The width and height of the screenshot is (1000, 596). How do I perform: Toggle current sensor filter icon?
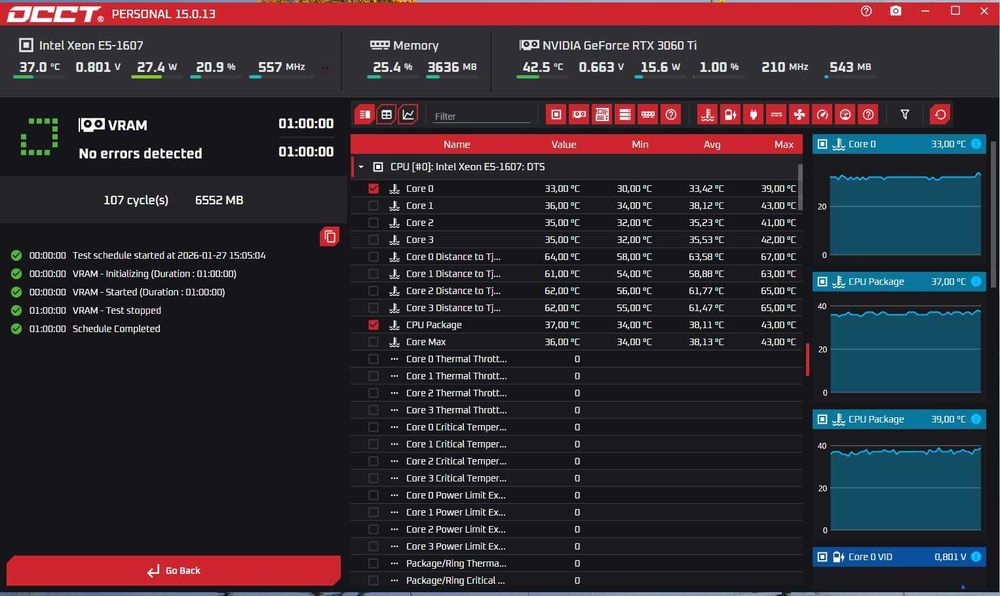[776, 115]
